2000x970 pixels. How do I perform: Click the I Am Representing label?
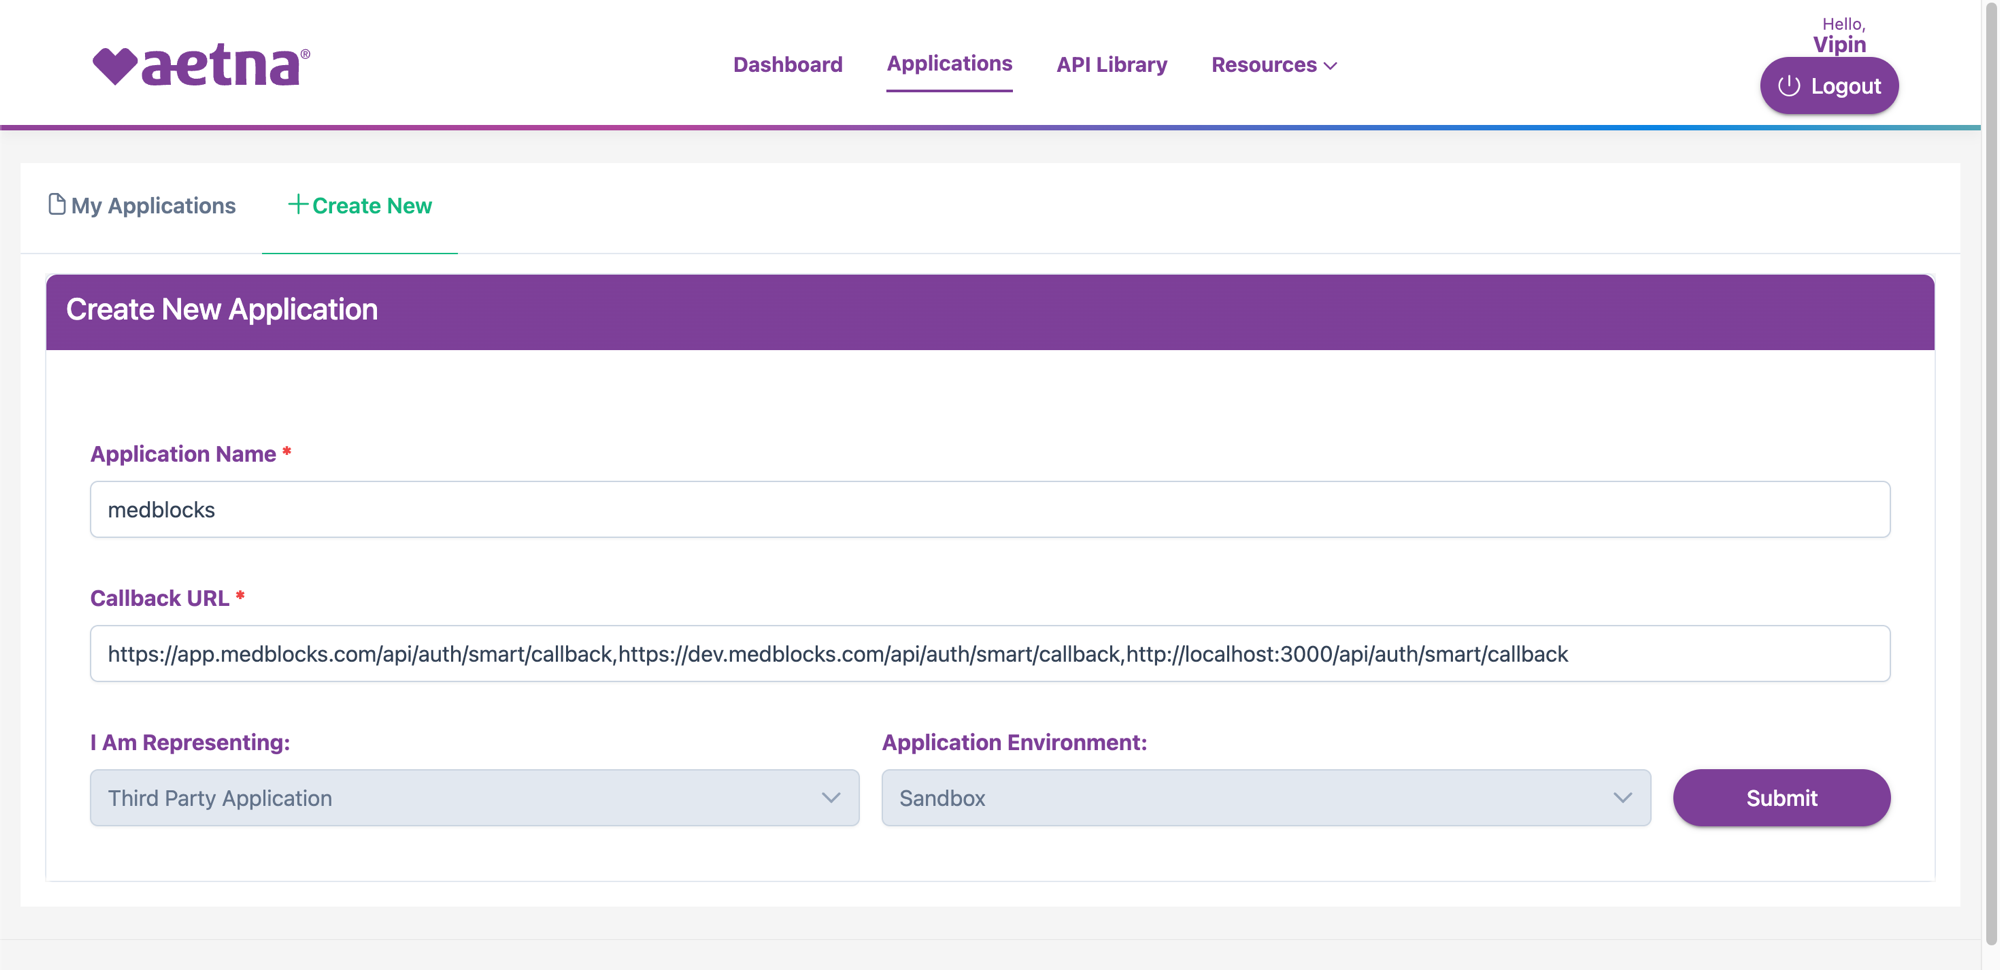tap(190, 742)
